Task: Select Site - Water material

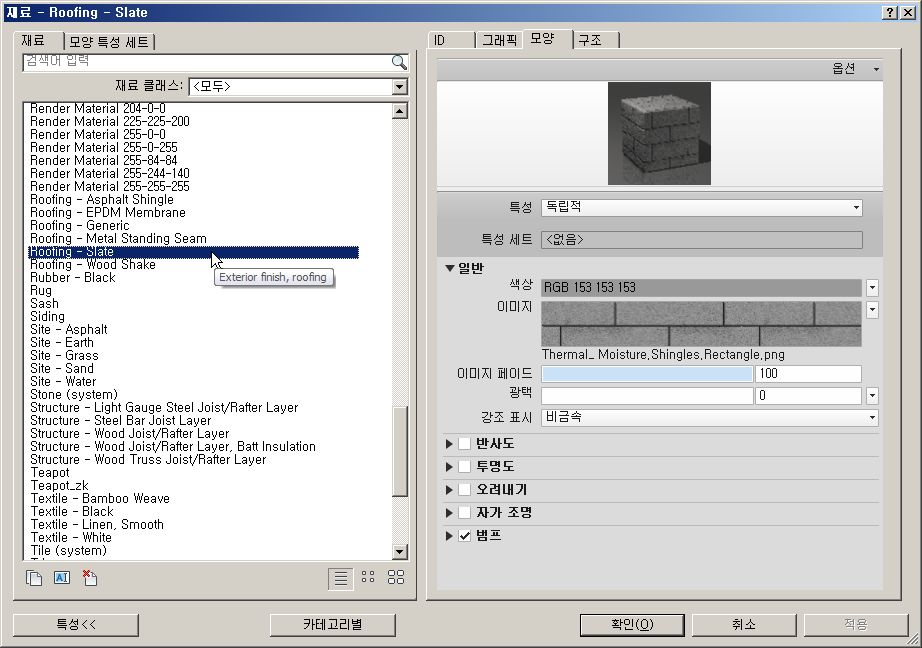Action: pos(63,382)
